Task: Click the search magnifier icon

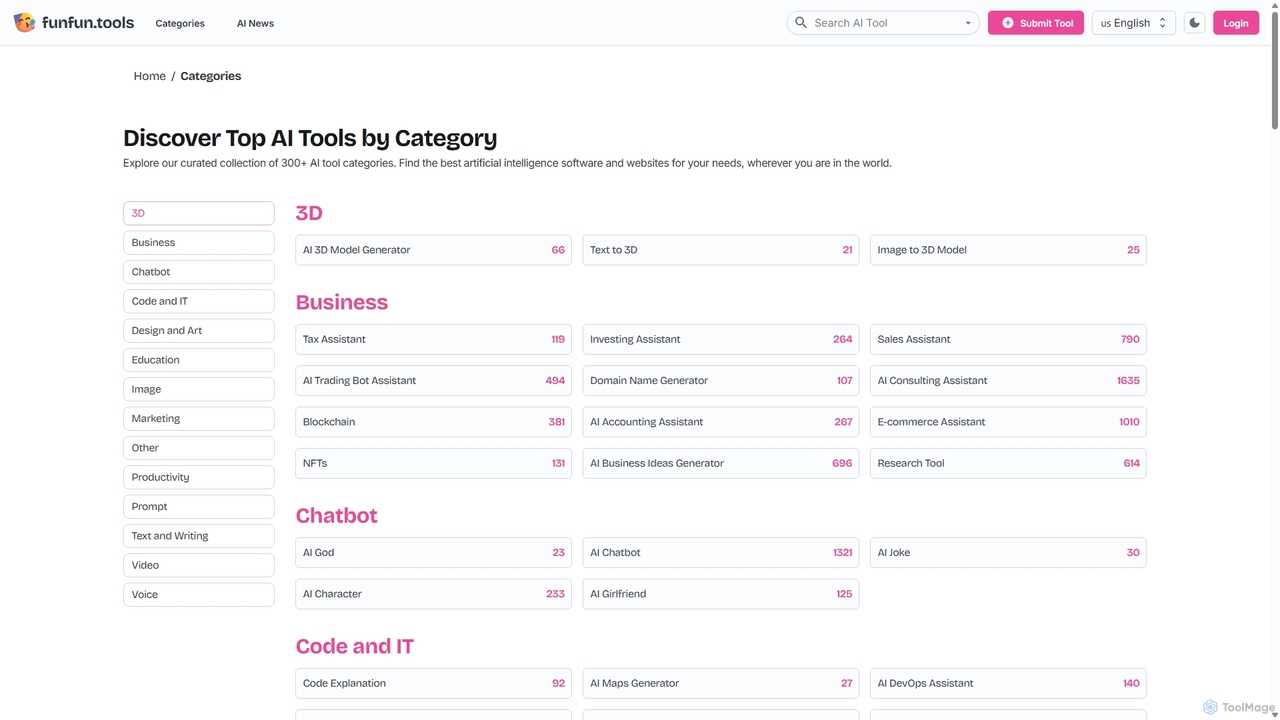Action: coord(801,22)
